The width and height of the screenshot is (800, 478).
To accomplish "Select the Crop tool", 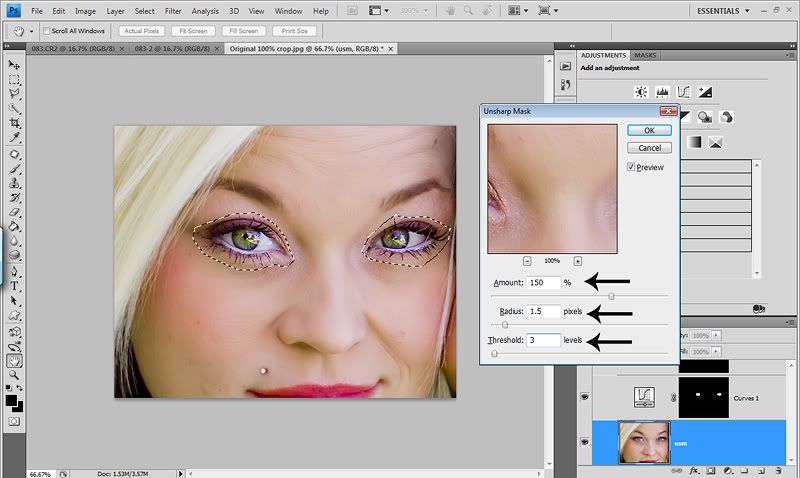I will pyautogui.click(x=15, y=122).
